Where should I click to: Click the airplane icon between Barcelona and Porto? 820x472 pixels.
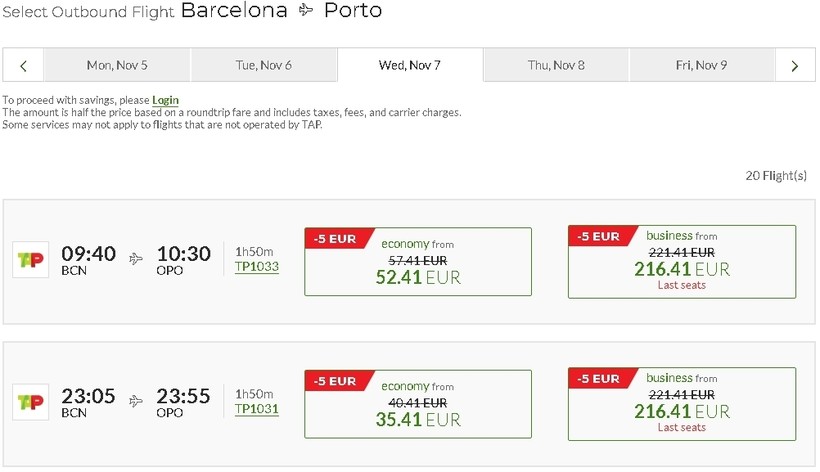click(306, 11)
